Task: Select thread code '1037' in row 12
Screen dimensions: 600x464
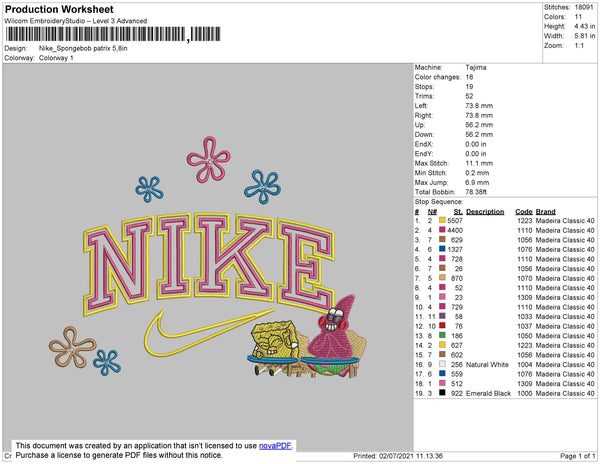Action: tap(525, 326)
